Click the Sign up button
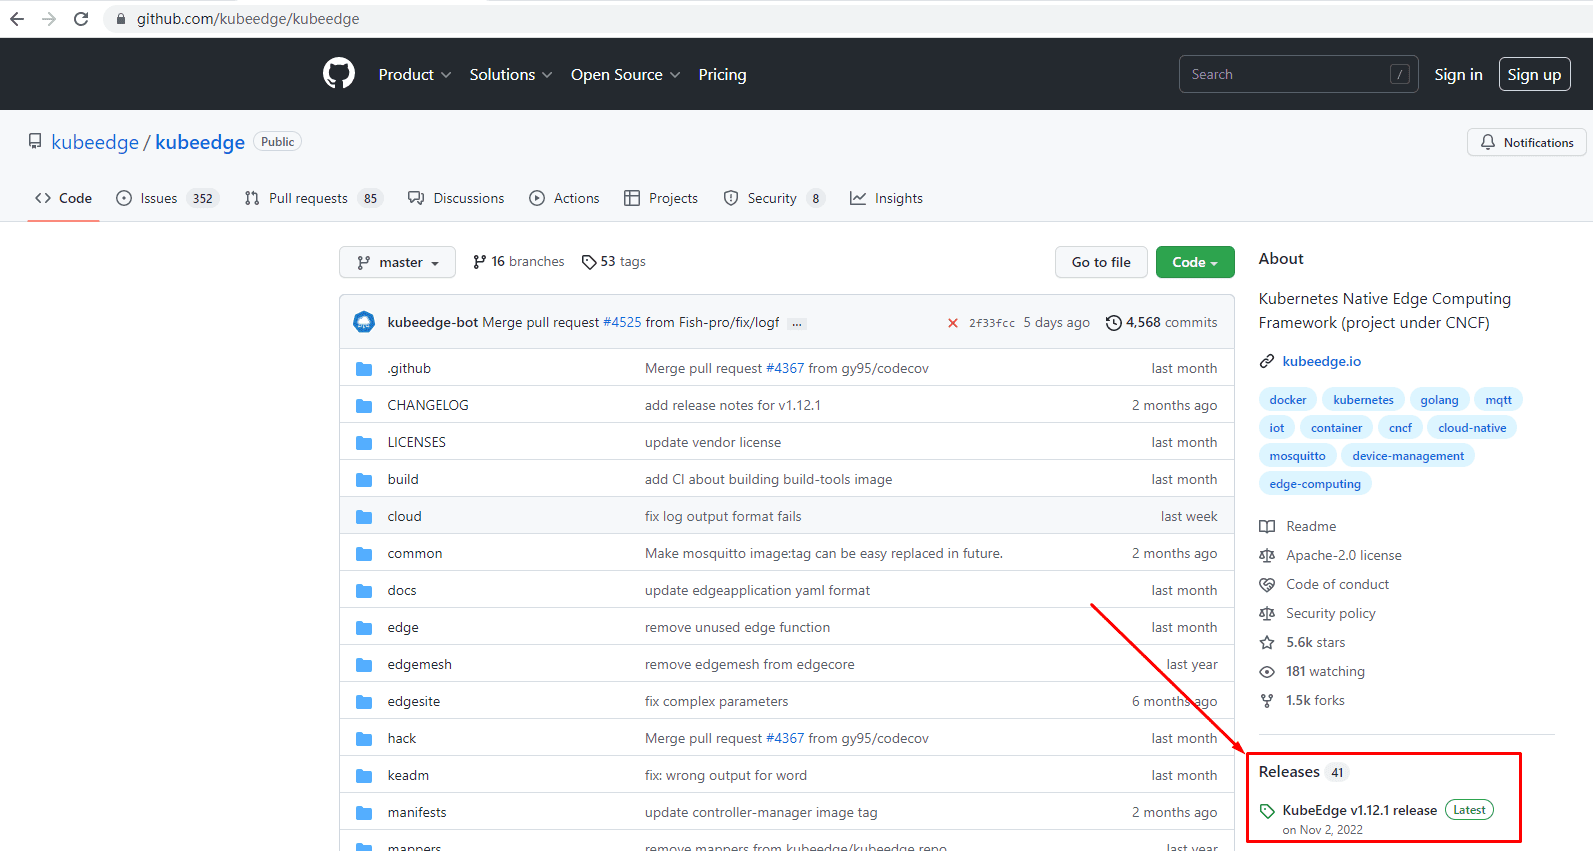Screen dimensions: 1593x851 1534,74
